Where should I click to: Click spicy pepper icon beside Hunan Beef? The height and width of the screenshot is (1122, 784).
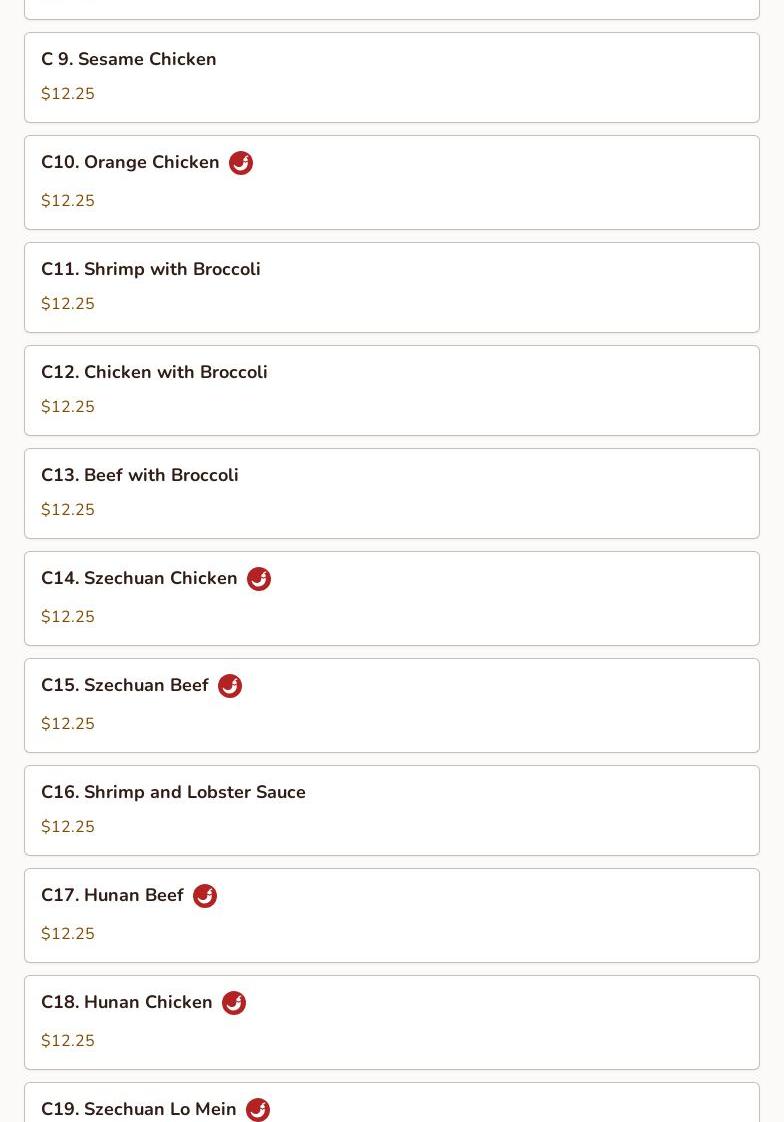point(205,896)
